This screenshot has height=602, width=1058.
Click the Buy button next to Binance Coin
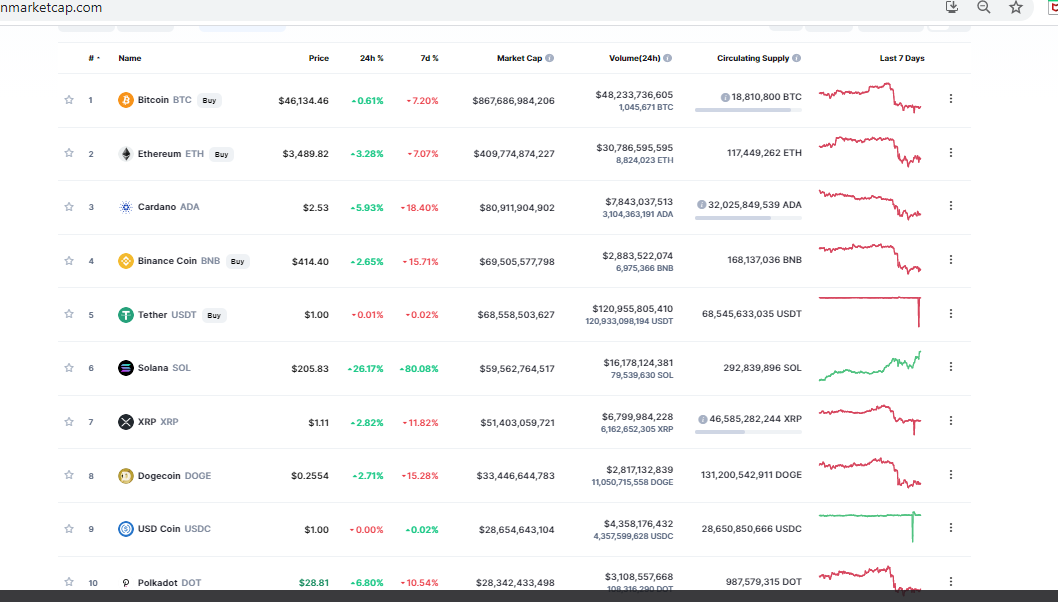[238, 262]
